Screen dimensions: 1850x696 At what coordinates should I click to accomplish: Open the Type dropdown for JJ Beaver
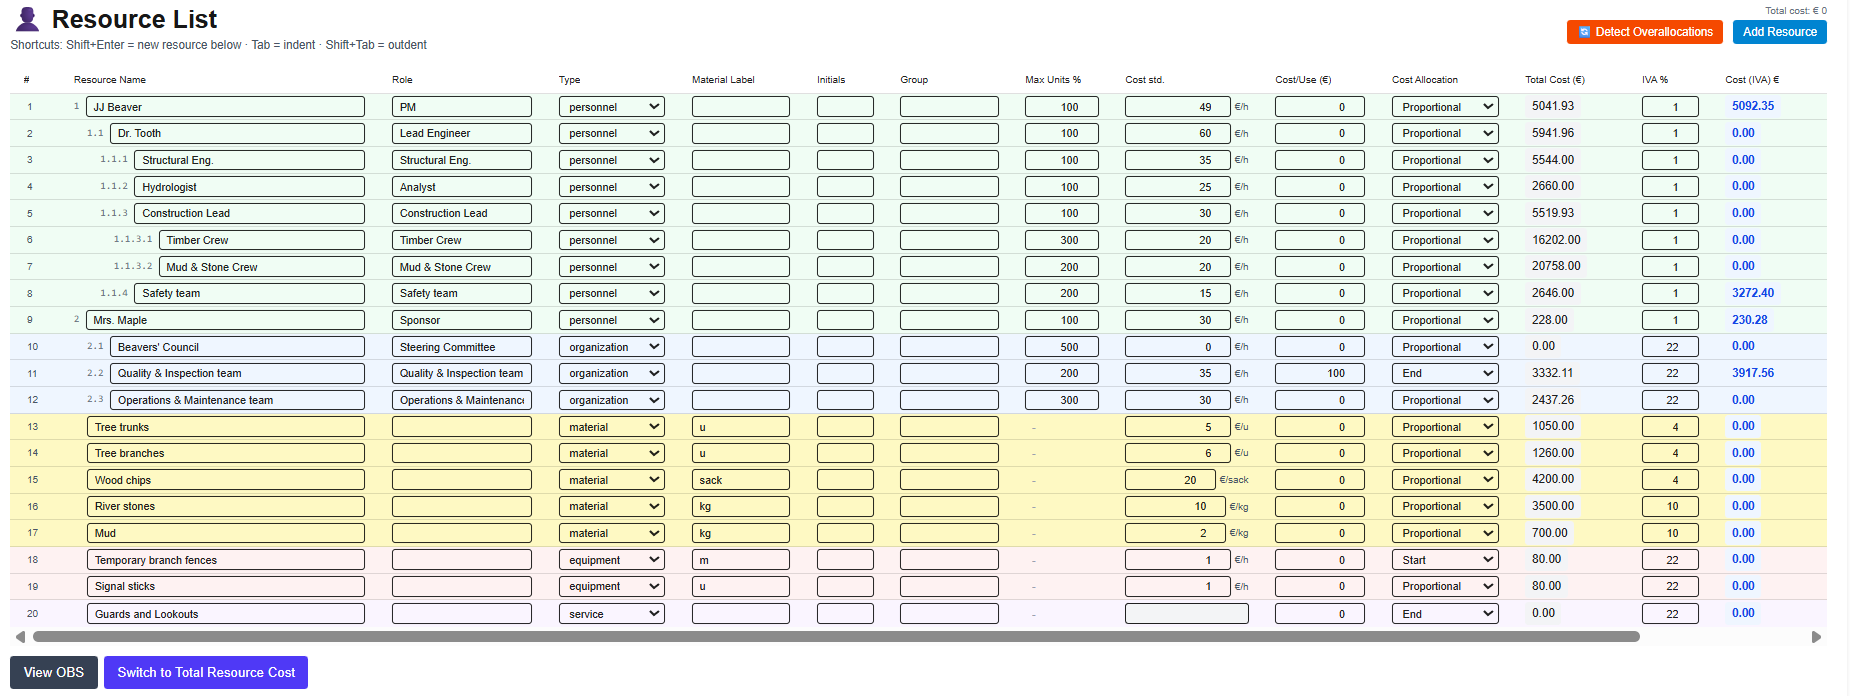(611, 107)
